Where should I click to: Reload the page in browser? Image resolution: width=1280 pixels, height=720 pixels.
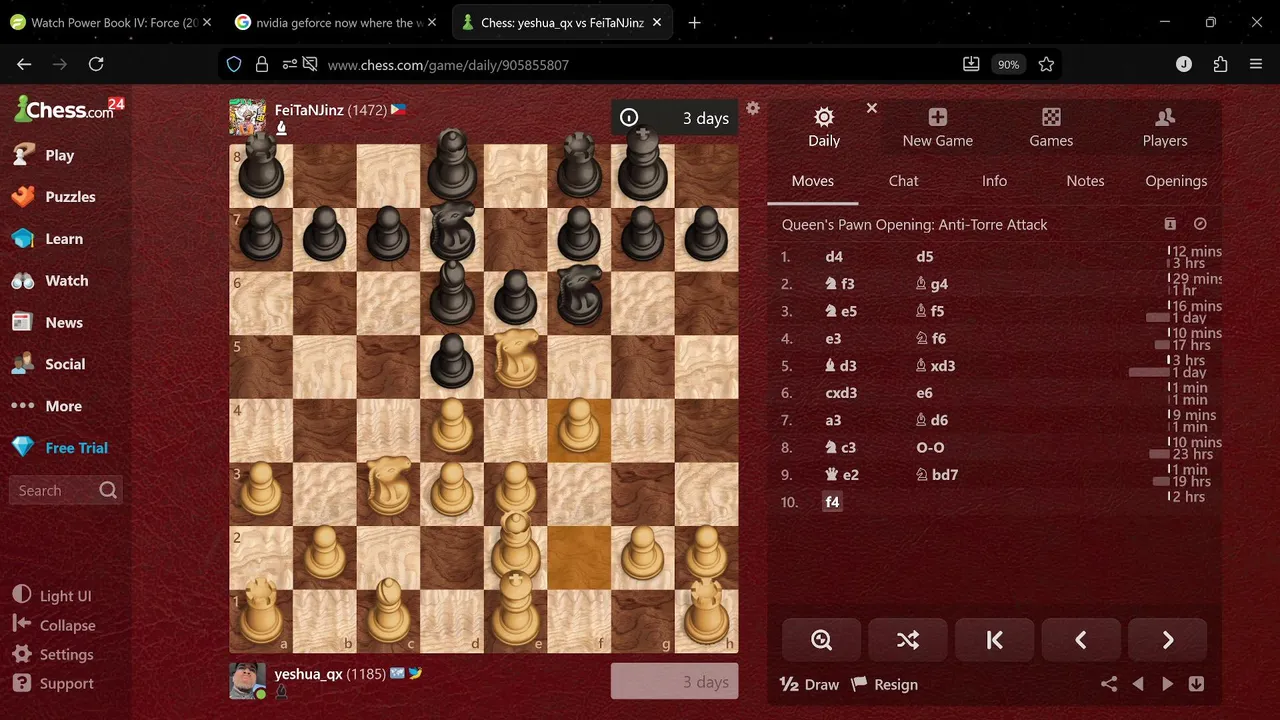pyautogui.click(x=96, y=64)
